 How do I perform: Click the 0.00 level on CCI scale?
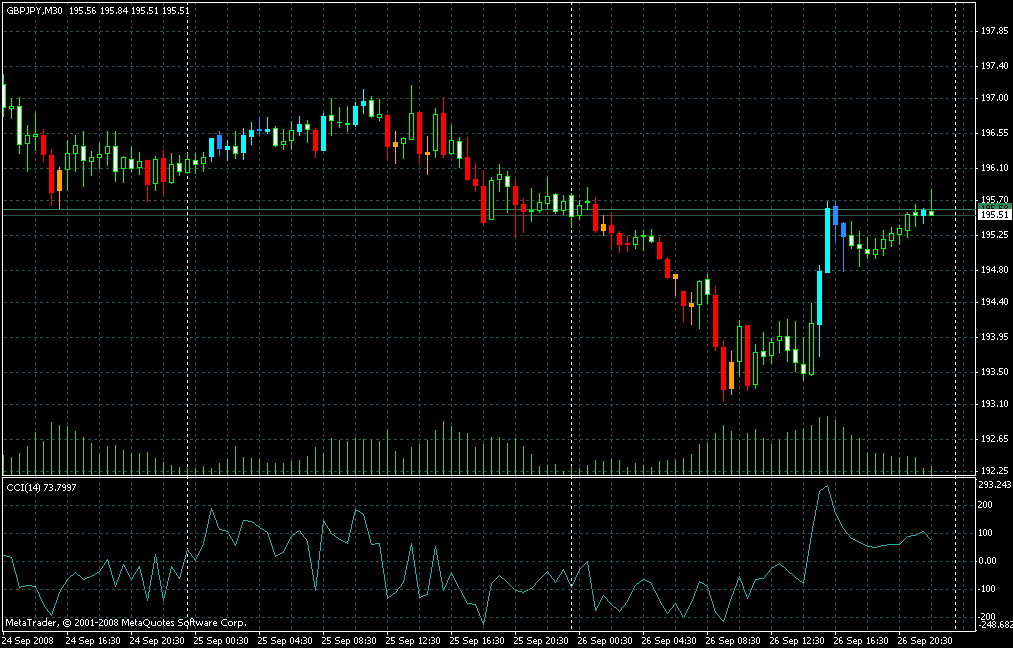[990, 561]
